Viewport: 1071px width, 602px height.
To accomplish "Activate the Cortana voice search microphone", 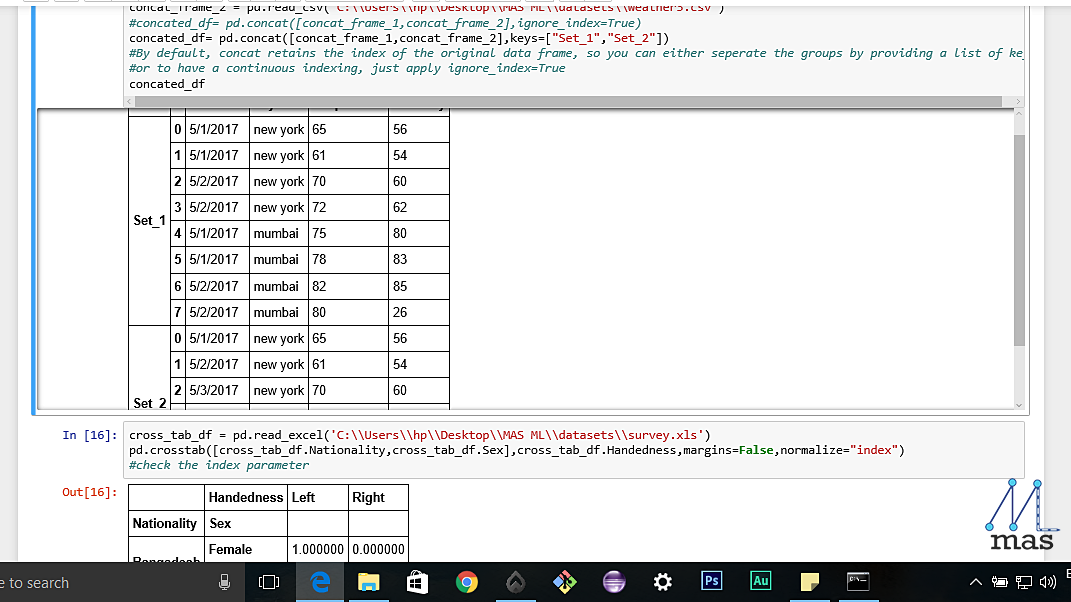I will tap(224, 581).
